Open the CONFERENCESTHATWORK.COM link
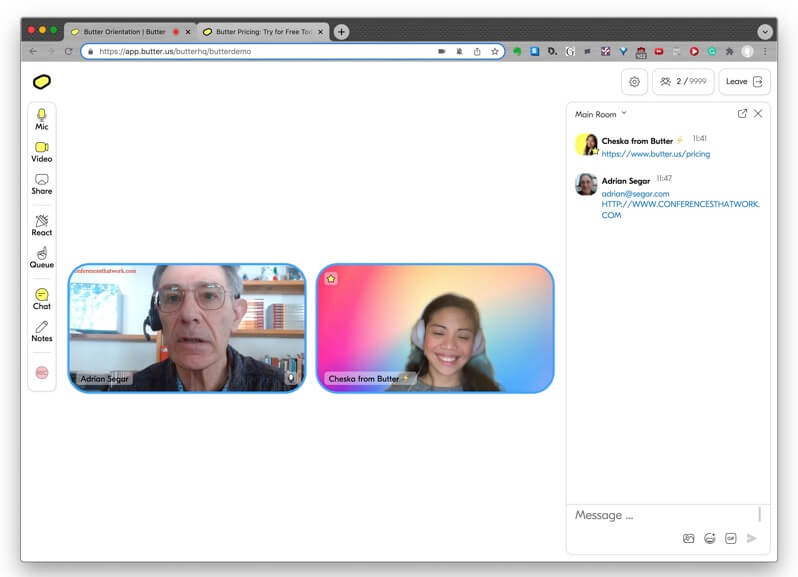798x577 pixels. 680,209
